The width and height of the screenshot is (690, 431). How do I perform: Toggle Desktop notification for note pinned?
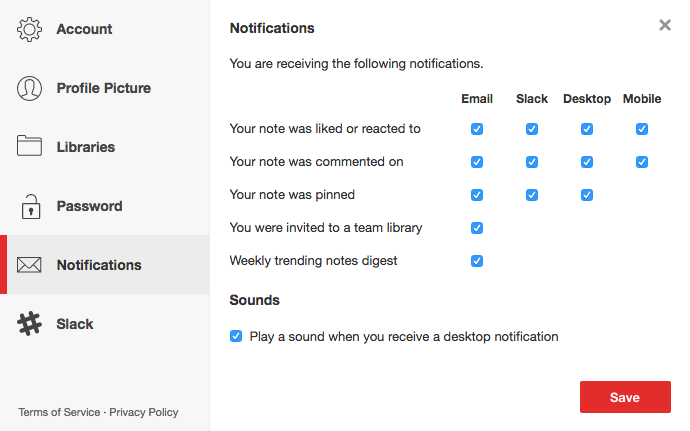coord(587,195)
